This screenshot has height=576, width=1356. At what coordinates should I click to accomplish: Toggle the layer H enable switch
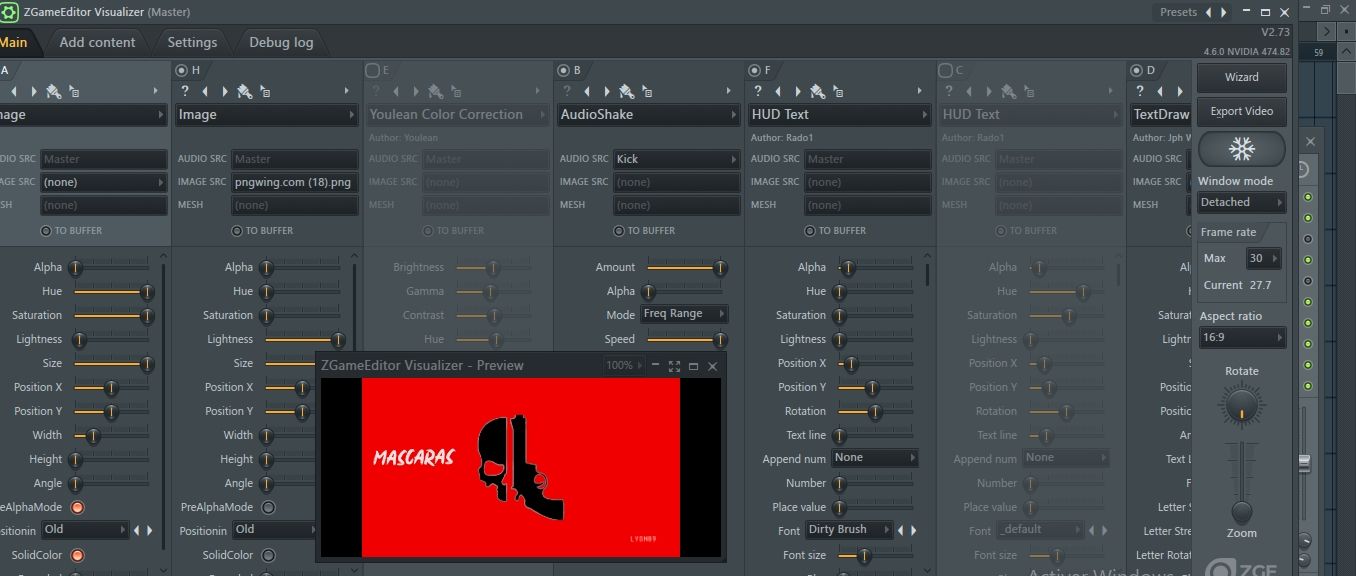[x=181, y=70]
